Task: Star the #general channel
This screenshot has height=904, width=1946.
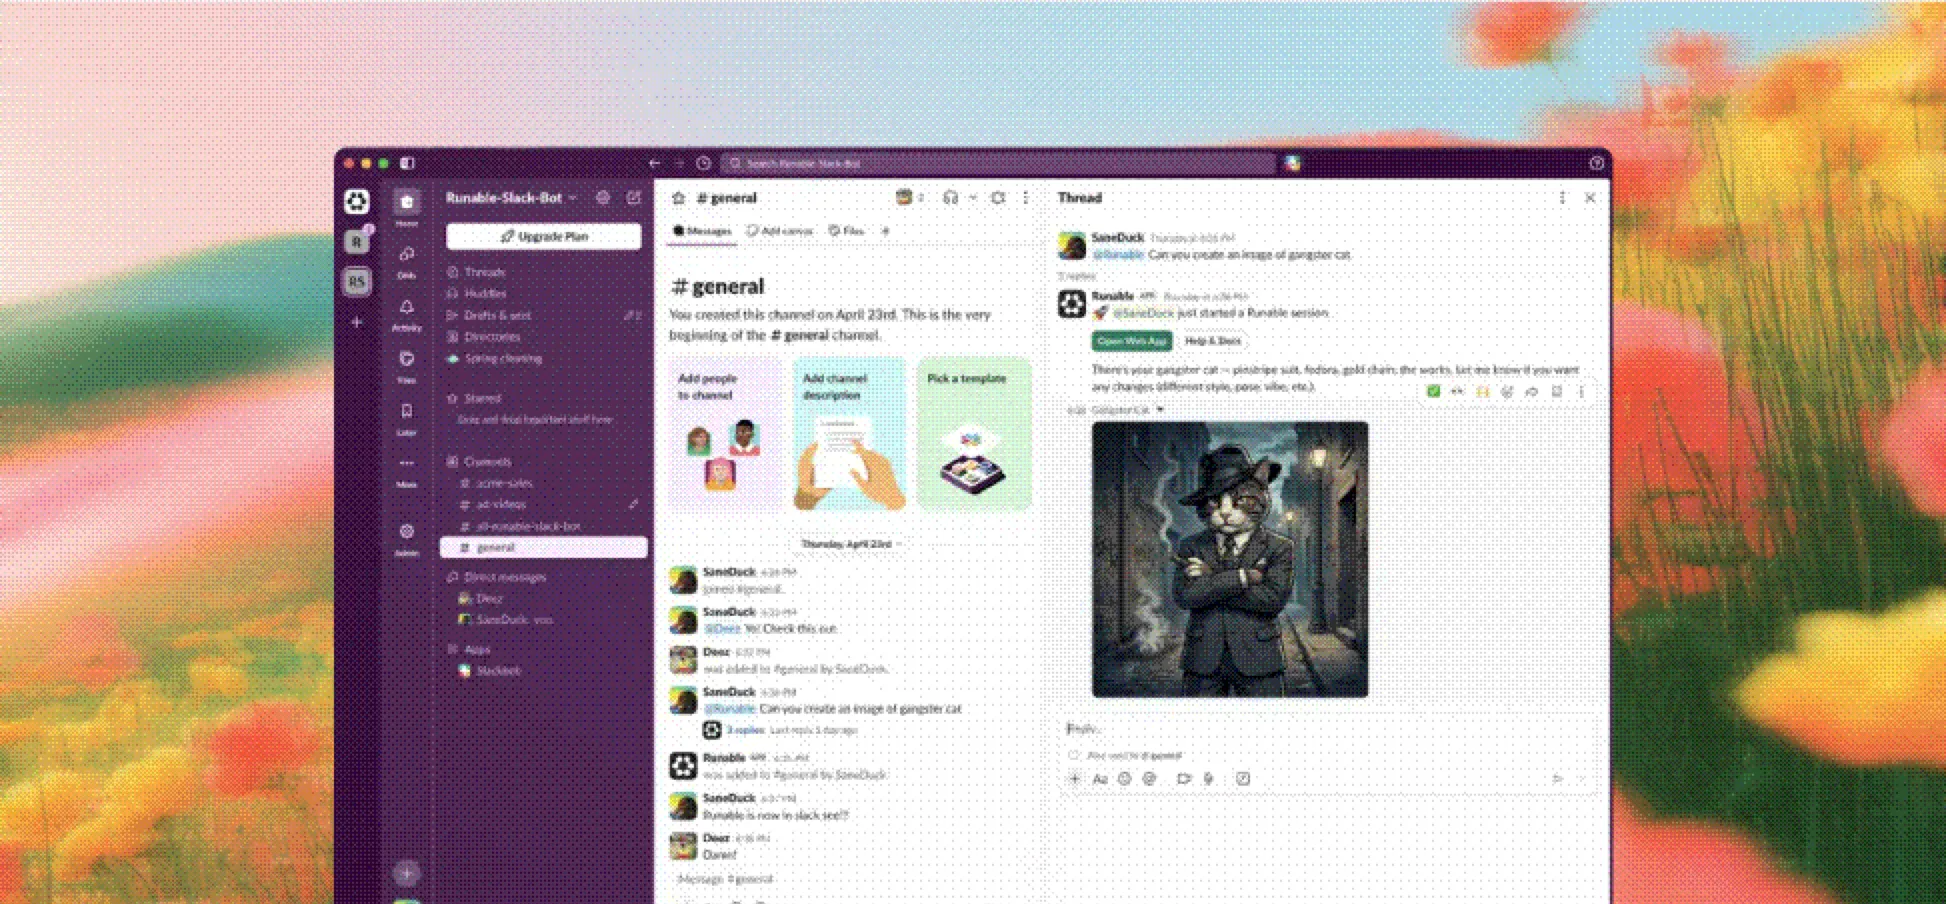Action: coord(678,198)
